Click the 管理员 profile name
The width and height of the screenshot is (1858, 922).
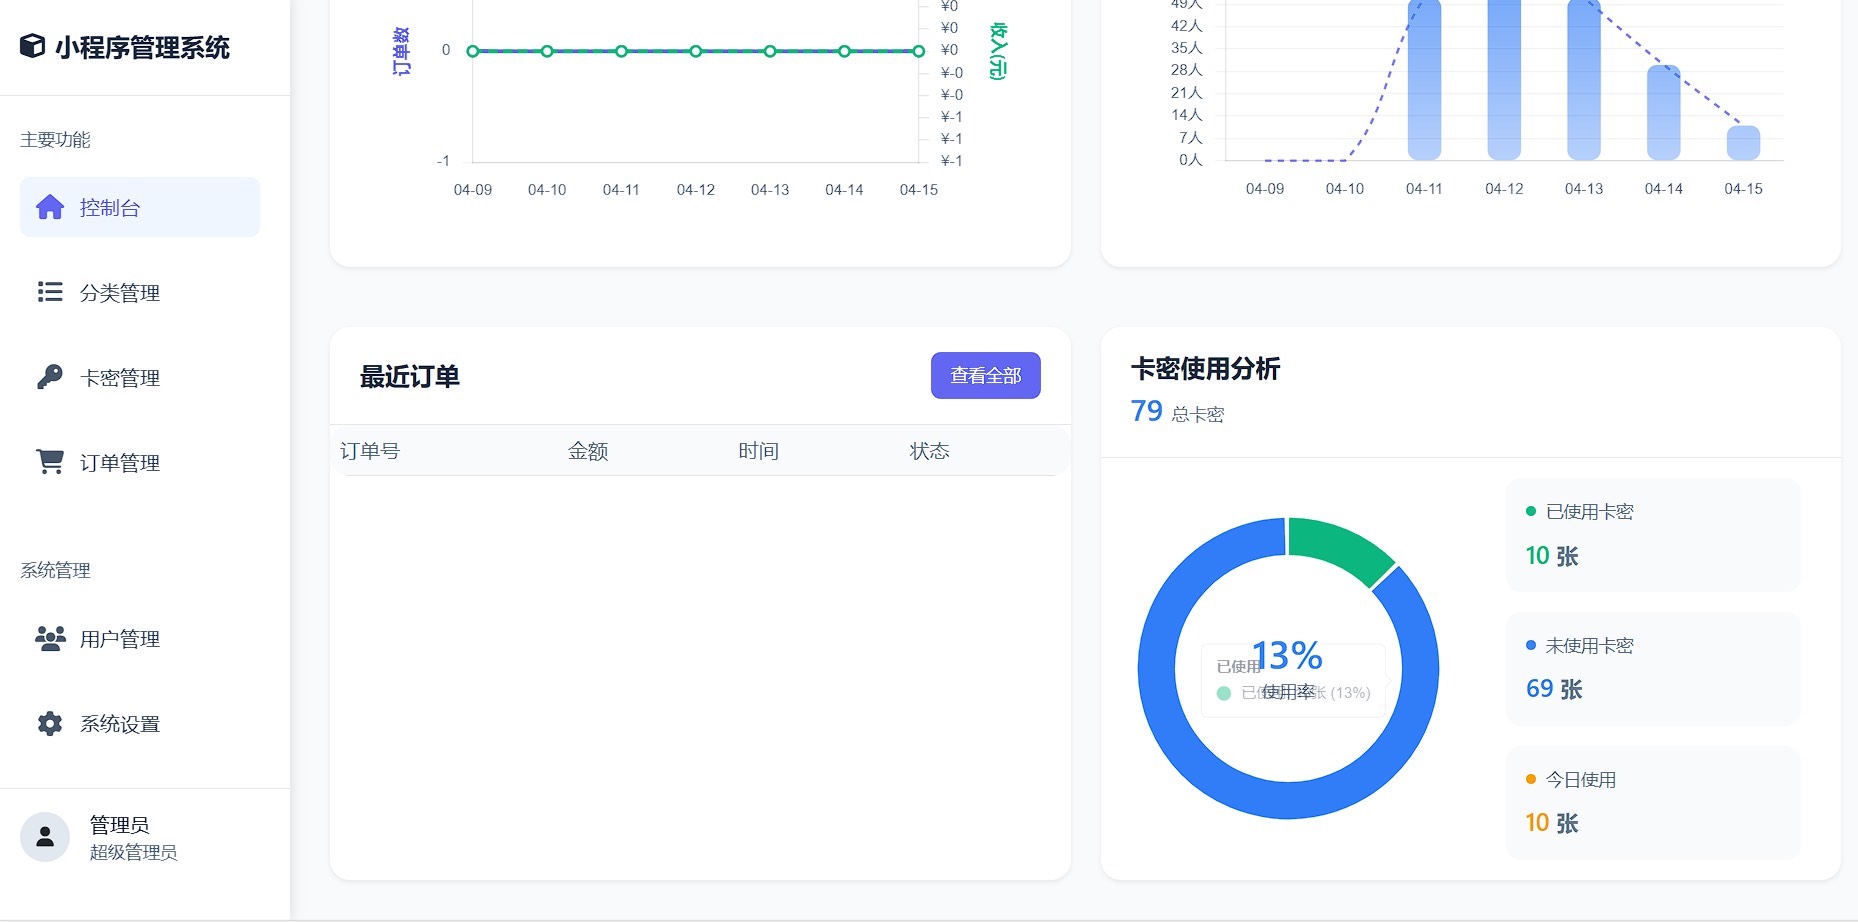tap(120, 825)
